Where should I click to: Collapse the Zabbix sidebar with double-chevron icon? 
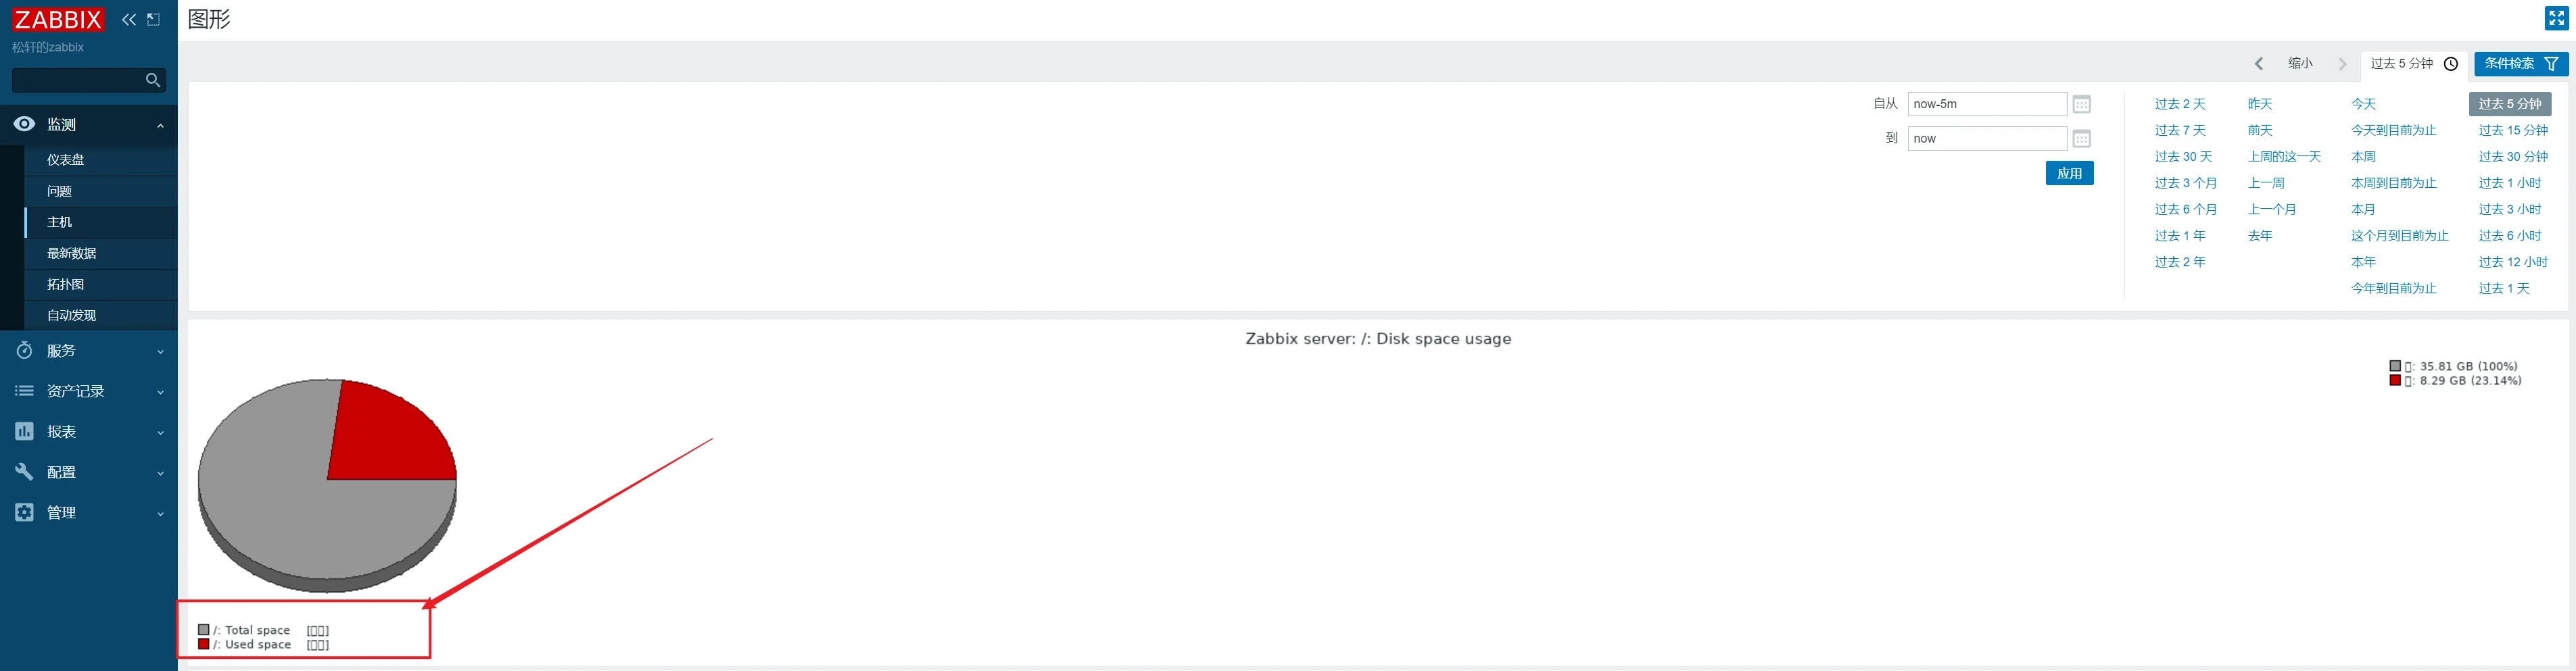click(x=129, y=20)
